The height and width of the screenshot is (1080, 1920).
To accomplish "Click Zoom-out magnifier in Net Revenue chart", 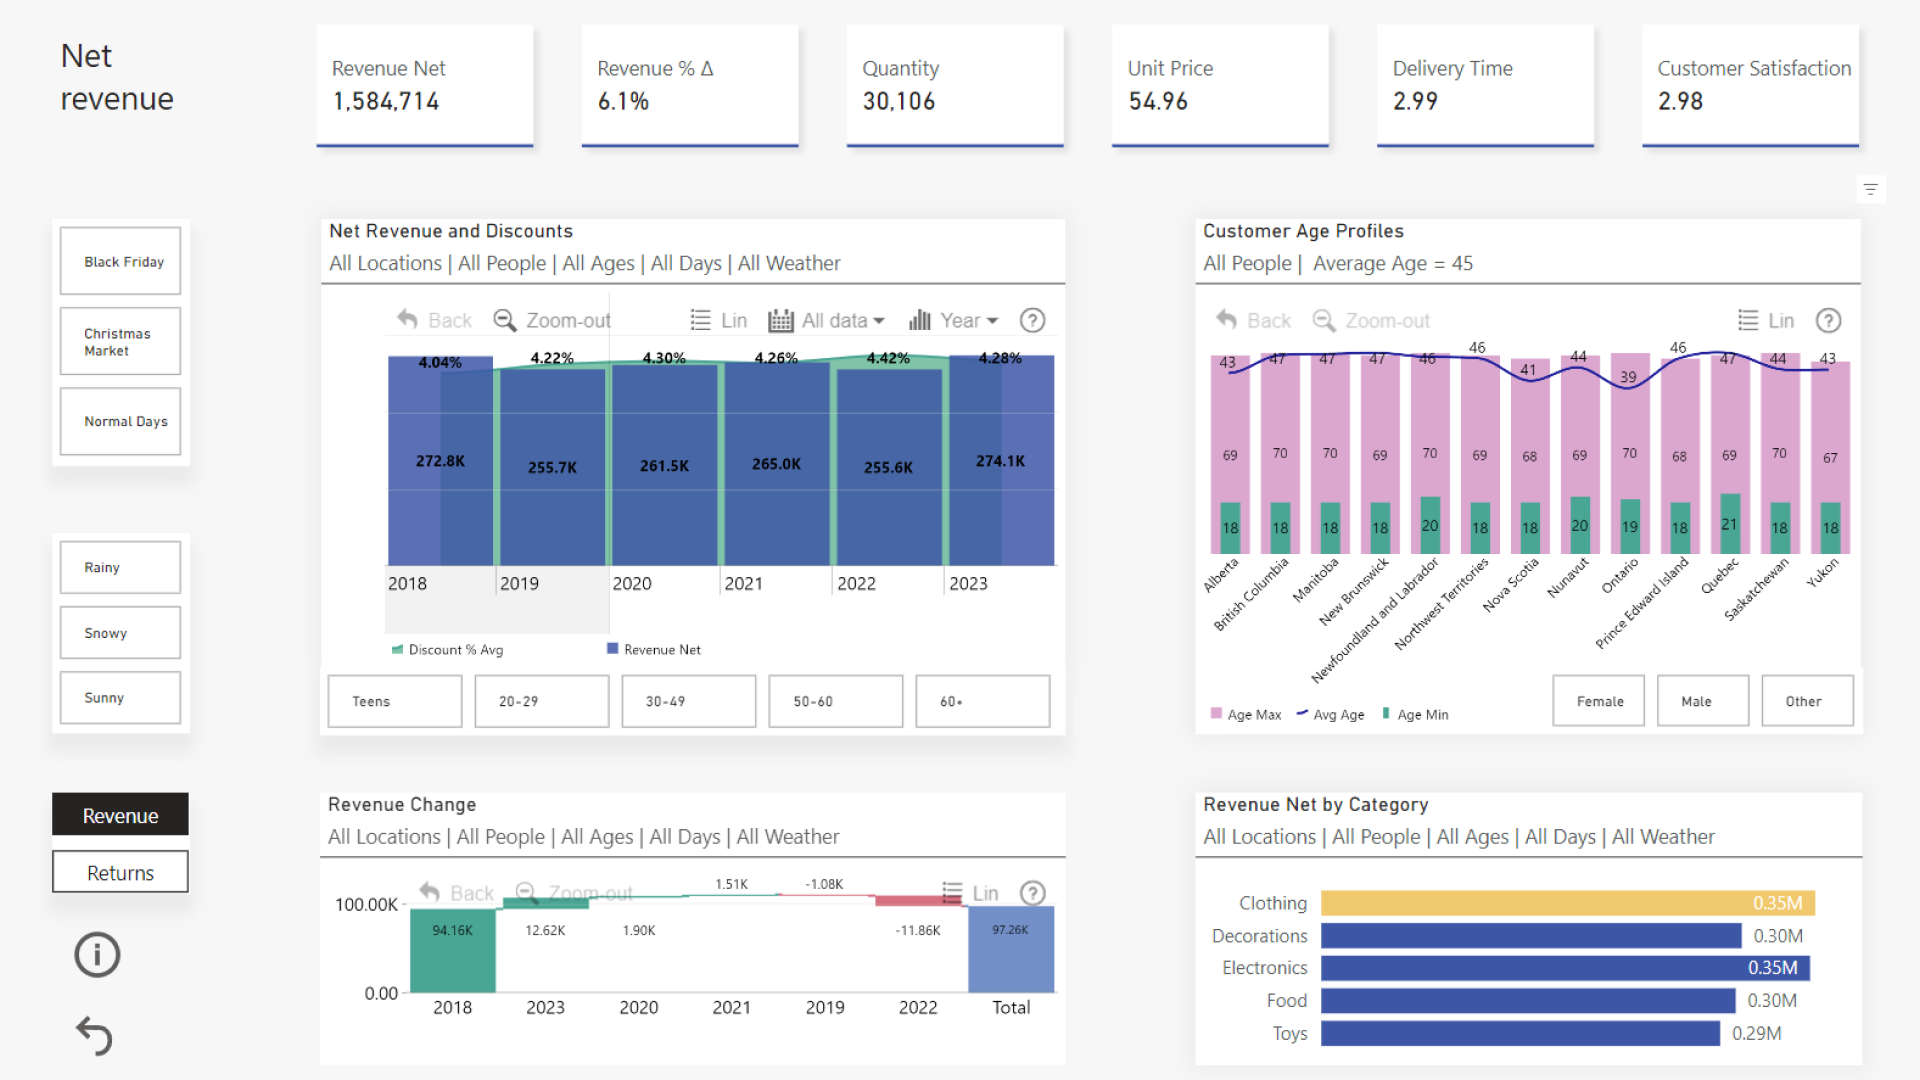I will click(x=505, y=320).
